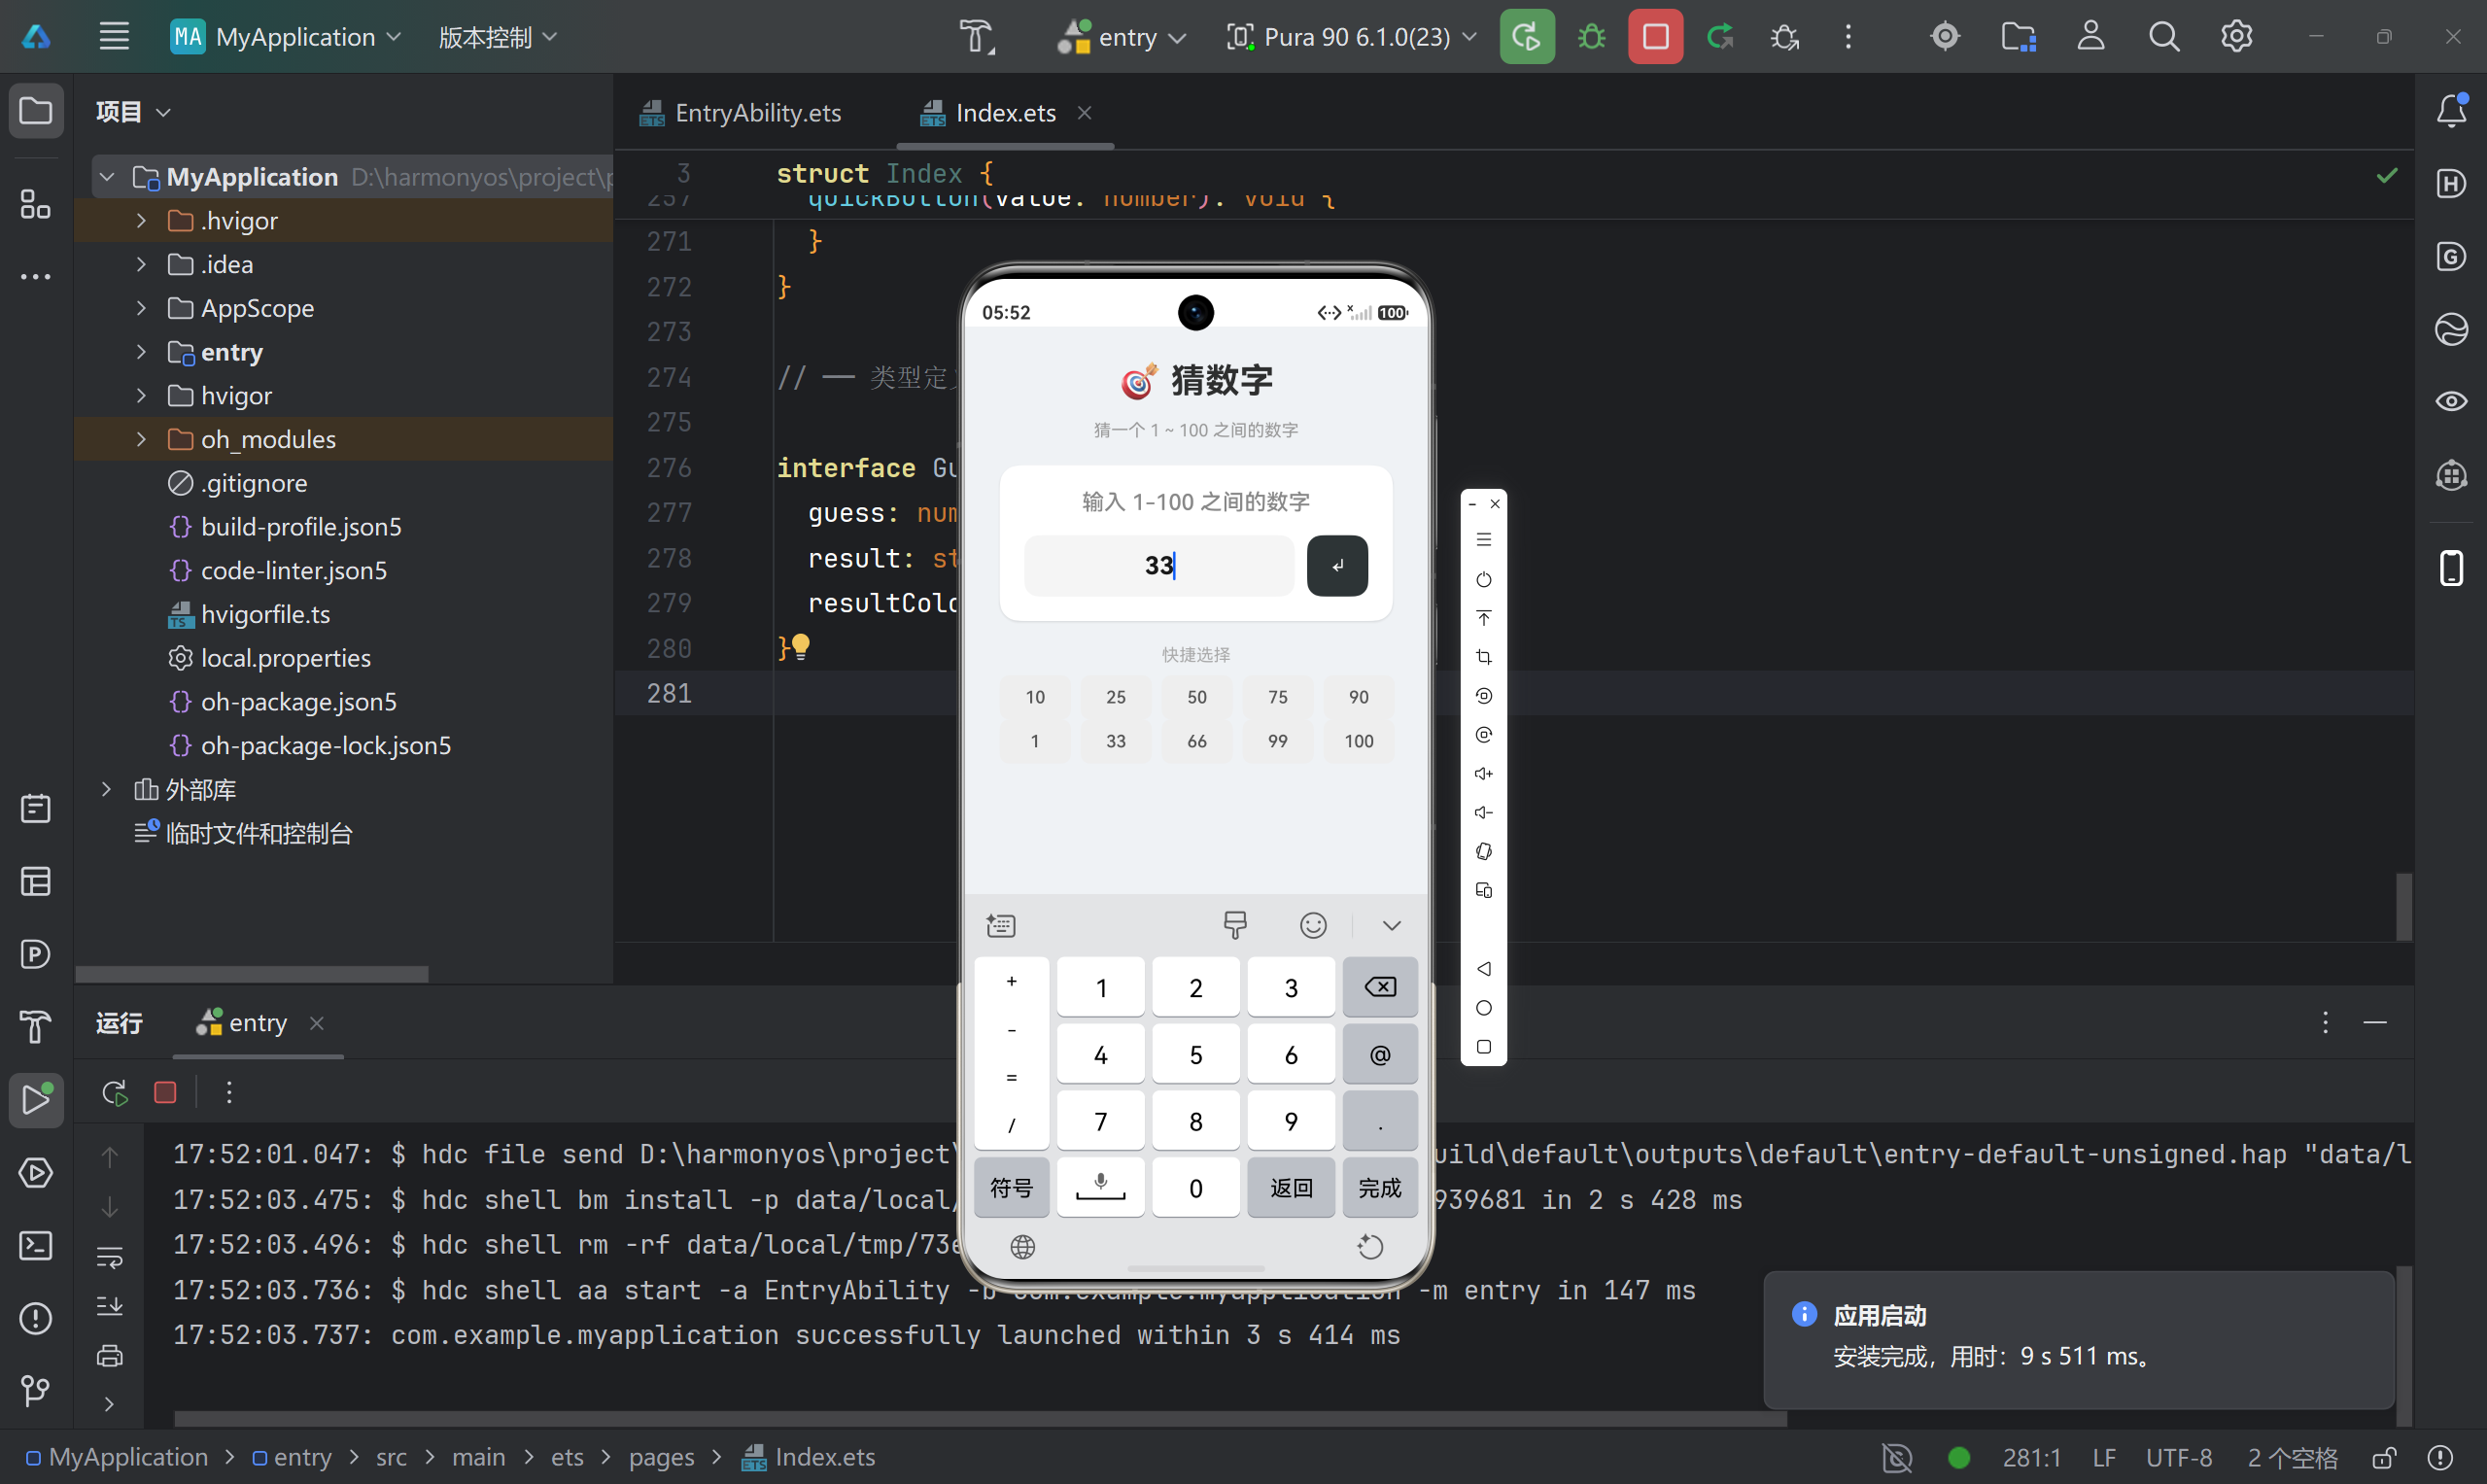Click the hot reload rerun icon
Image resolution: width=2487 pixels, height=1484 pixels.
pos(1720,37)
